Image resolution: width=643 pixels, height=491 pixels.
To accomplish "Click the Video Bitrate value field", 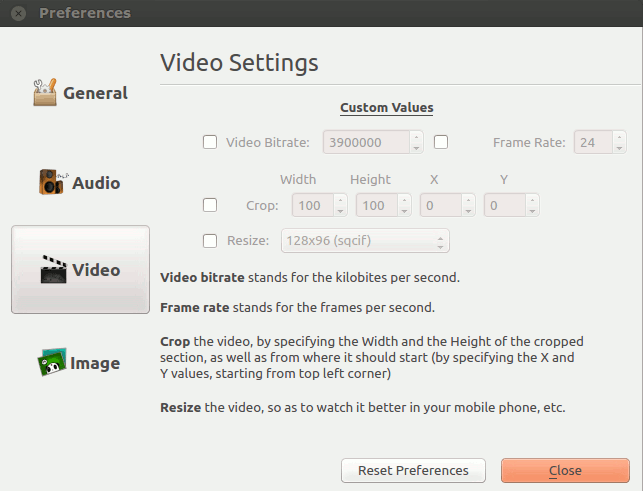I will tap(366, 142).
